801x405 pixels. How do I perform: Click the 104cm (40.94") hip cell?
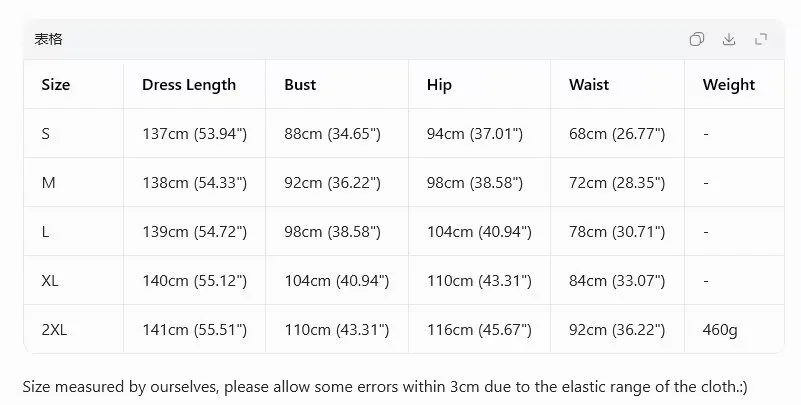(x=479, y=232)
